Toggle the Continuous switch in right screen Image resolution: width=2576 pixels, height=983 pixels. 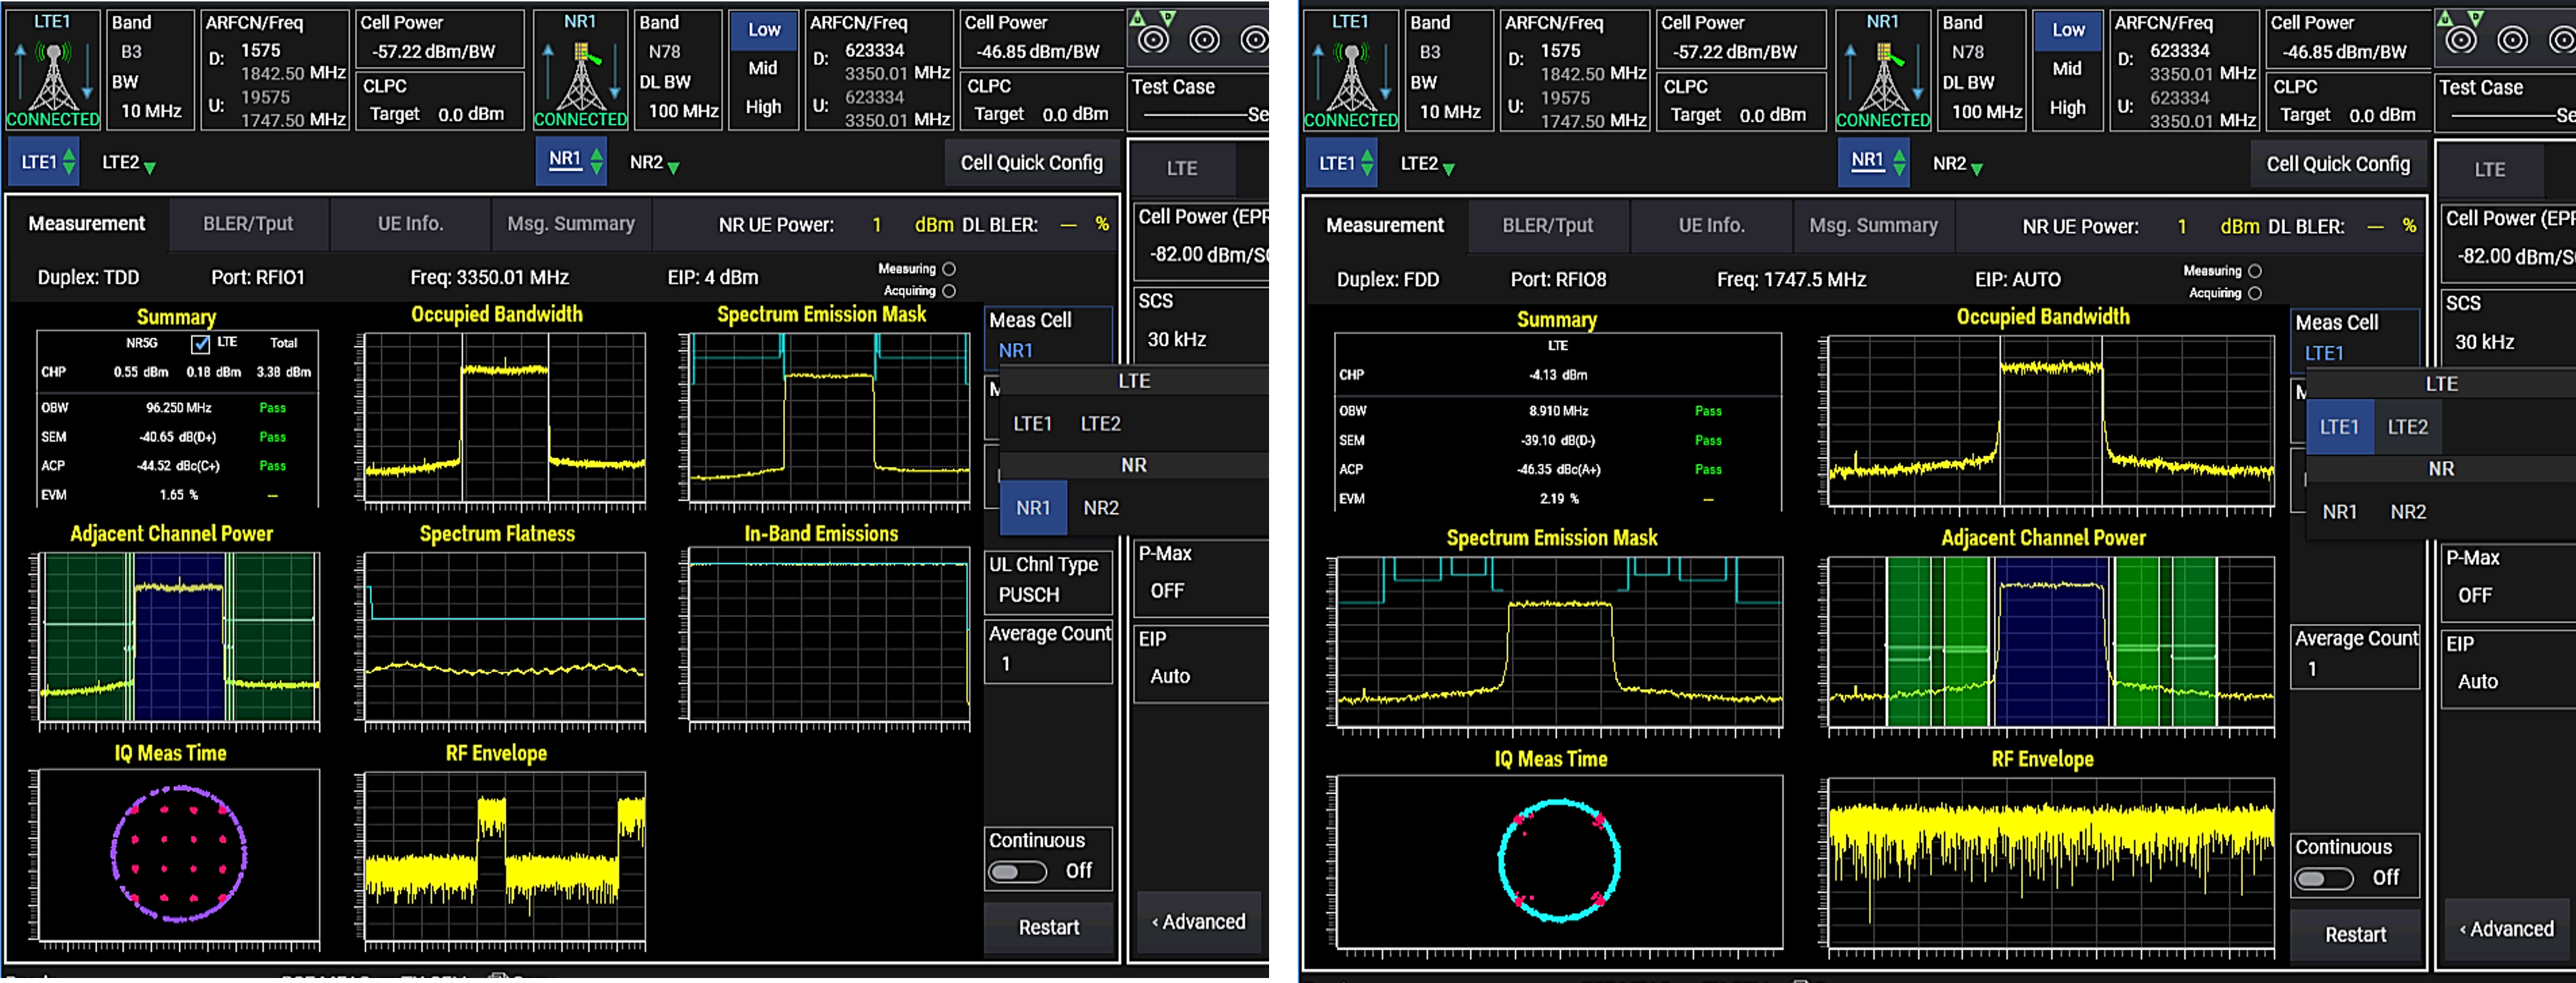pyautogui.click(x=2324, y=879)
